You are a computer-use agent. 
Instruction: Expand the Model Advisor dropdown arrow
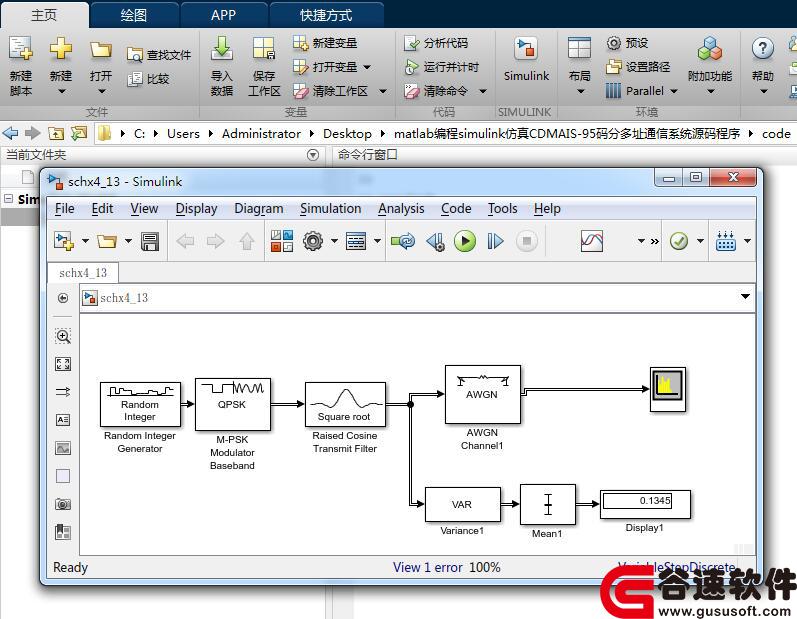(700, 241)
